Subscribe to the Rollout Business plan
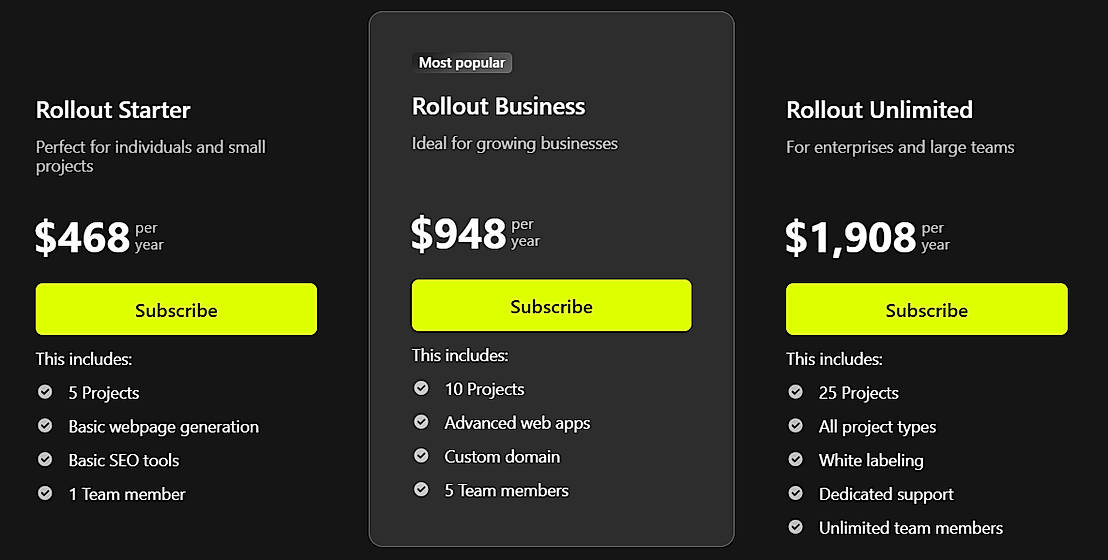This screenshot has width=1108, height=560. pyautogui.click(x=551, y=306)
